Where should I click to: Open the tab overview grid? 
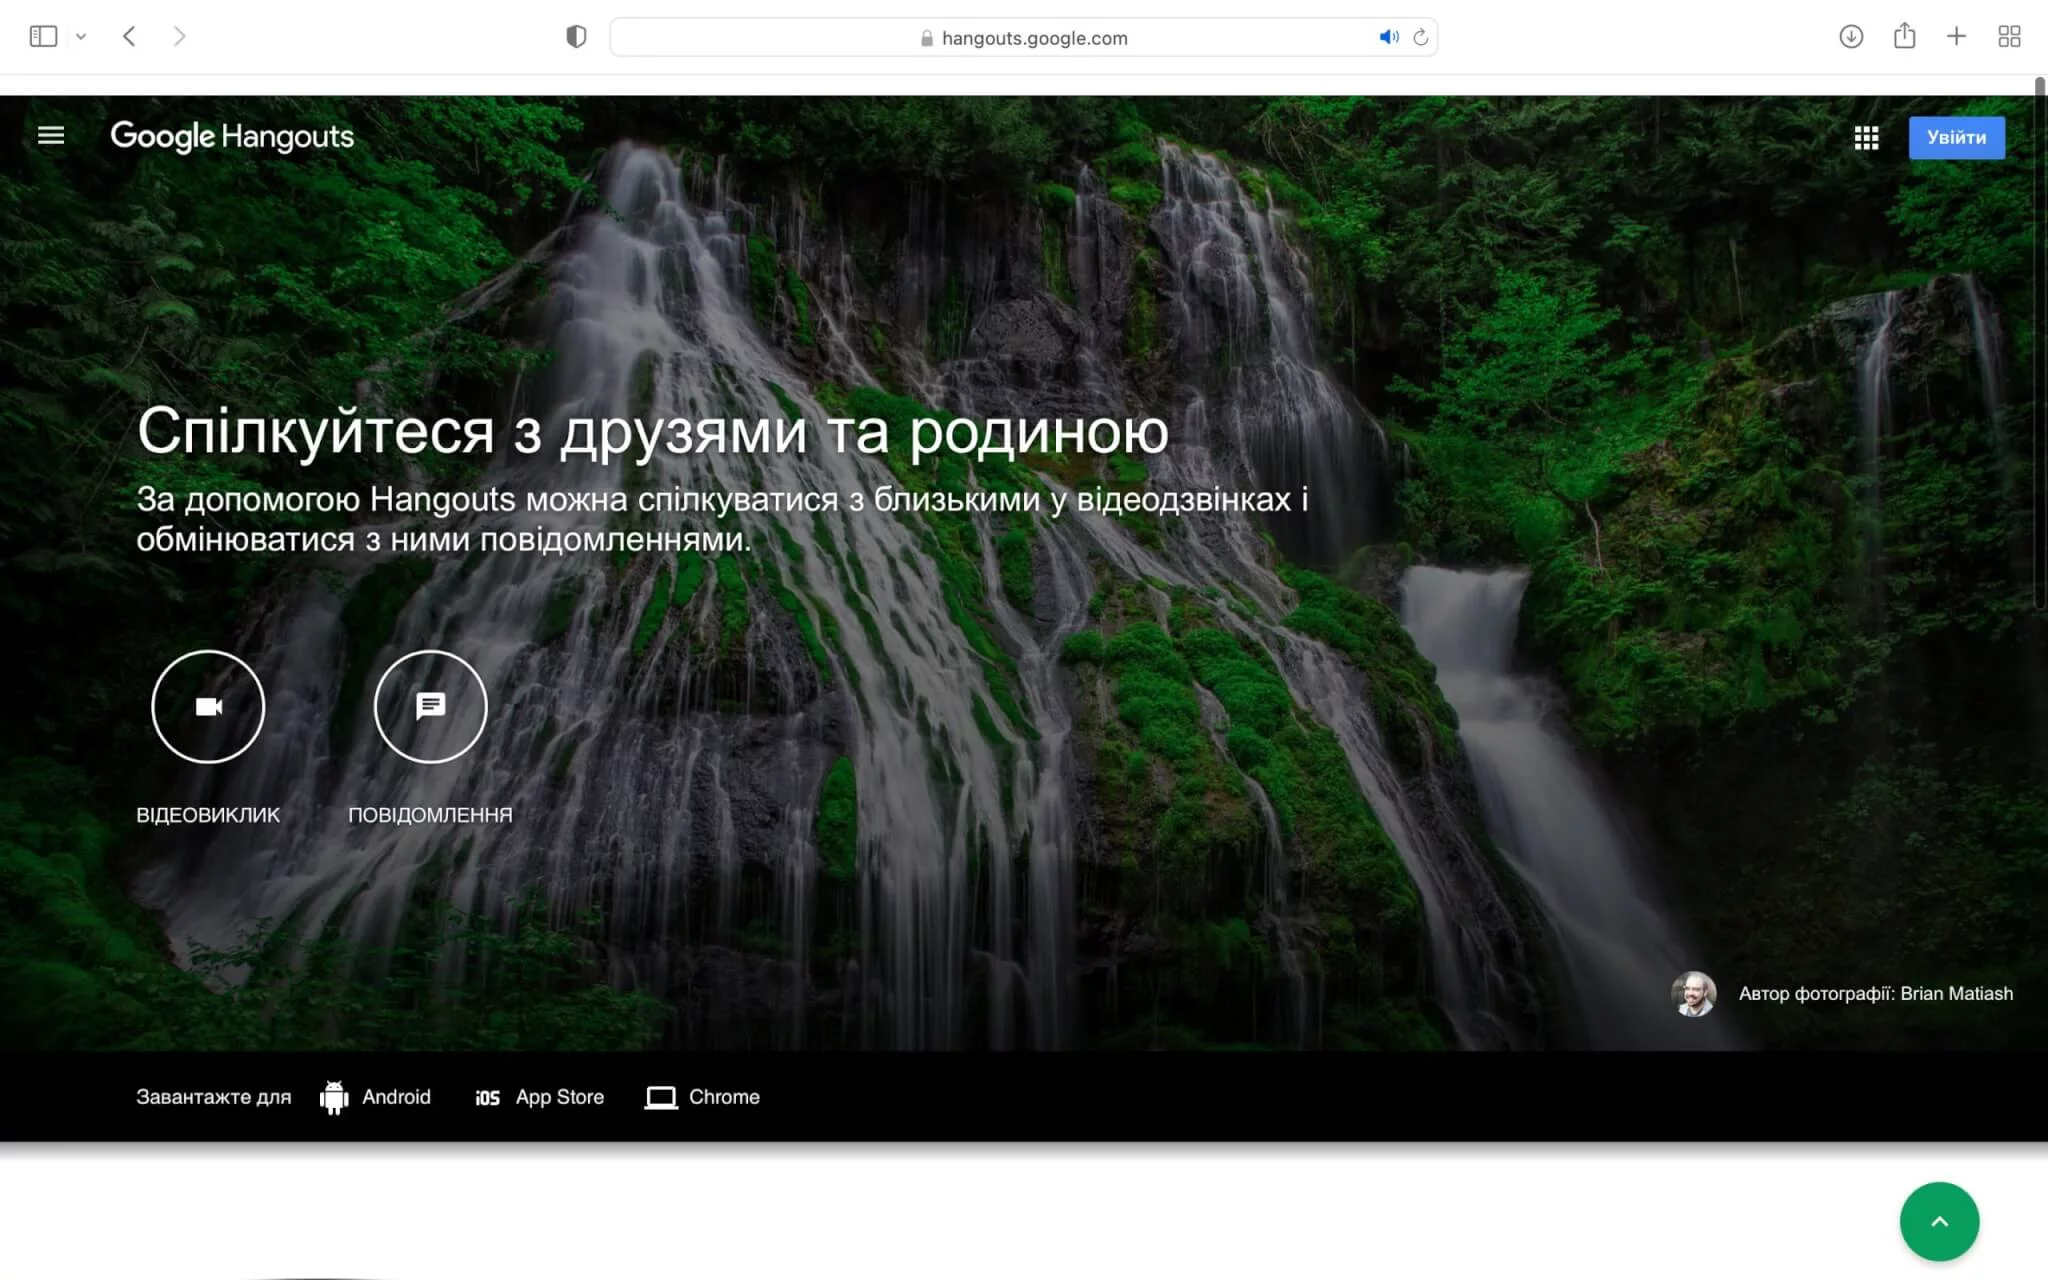click(x=2010, y=36)
